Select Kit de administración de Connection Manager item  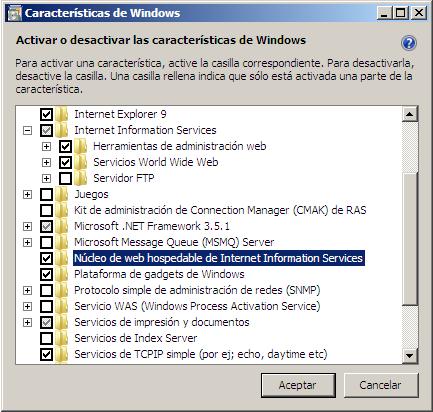(x=220, y=210)
